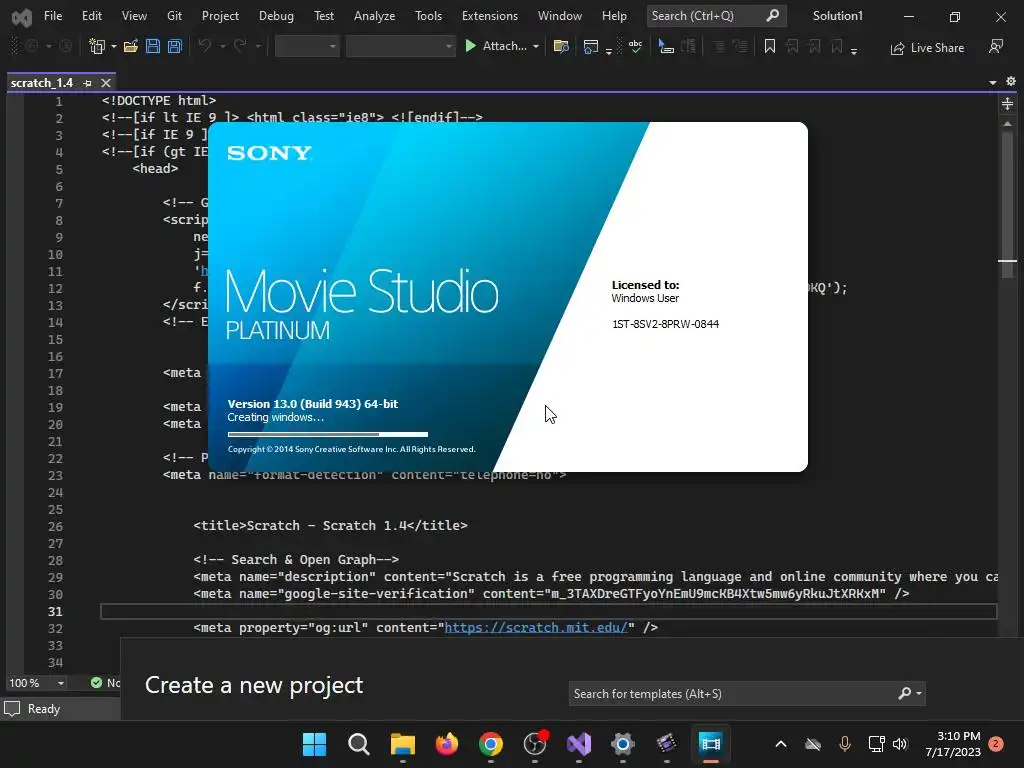
Task: Click the New Project toolbar icon
Action: pyautogui.click(x=97, y=46)
